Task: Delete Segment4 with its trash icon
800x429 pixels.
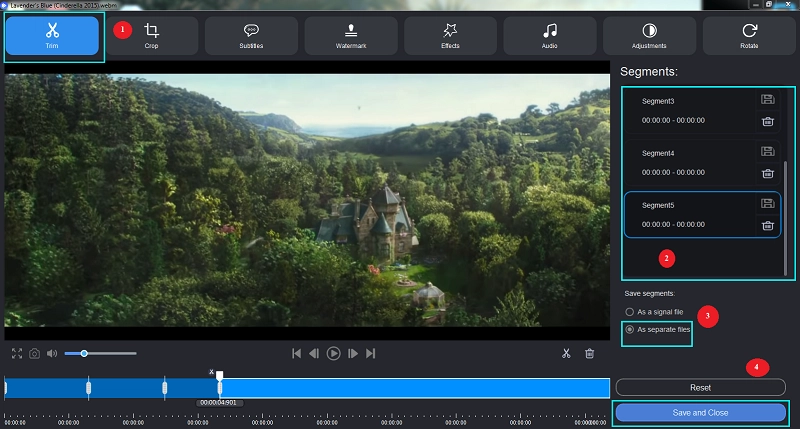Action: 767,173
